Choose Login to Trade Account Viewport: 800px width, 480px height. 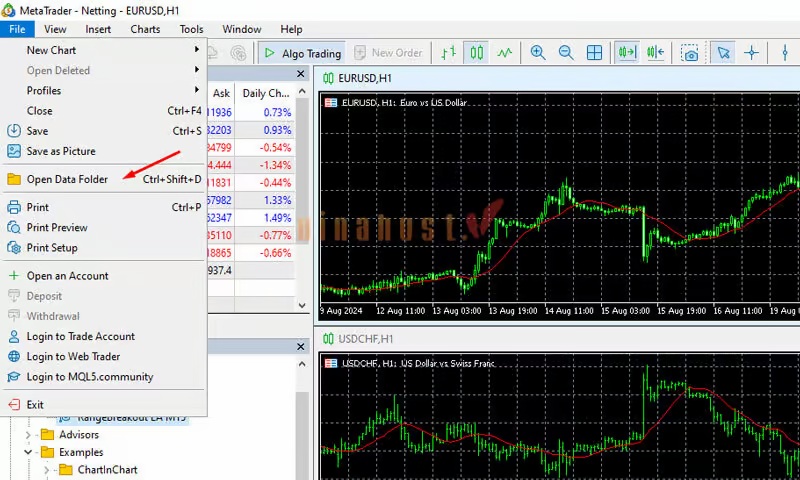coord(104,336)
